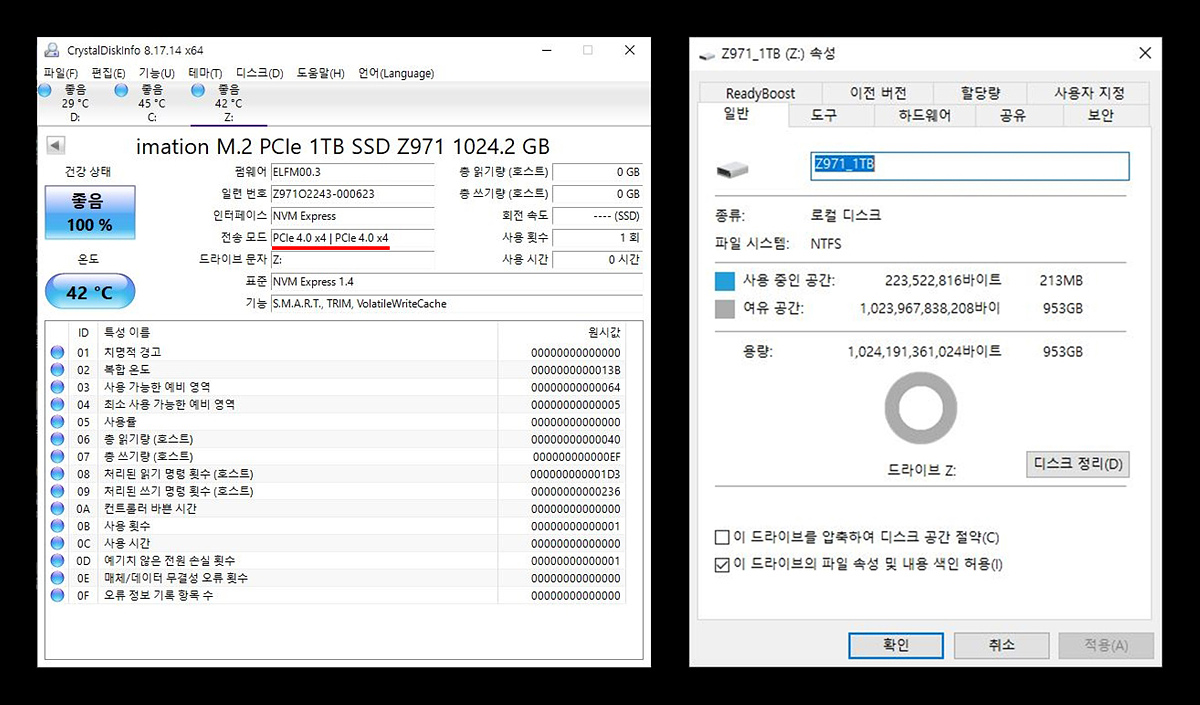Image resolution: width=1200 pixels, height=705 pixels.
Task: Click status orb for 최소 사용 가능한 예비 영역
Action: pyautogui.click(x=57, y=405)
